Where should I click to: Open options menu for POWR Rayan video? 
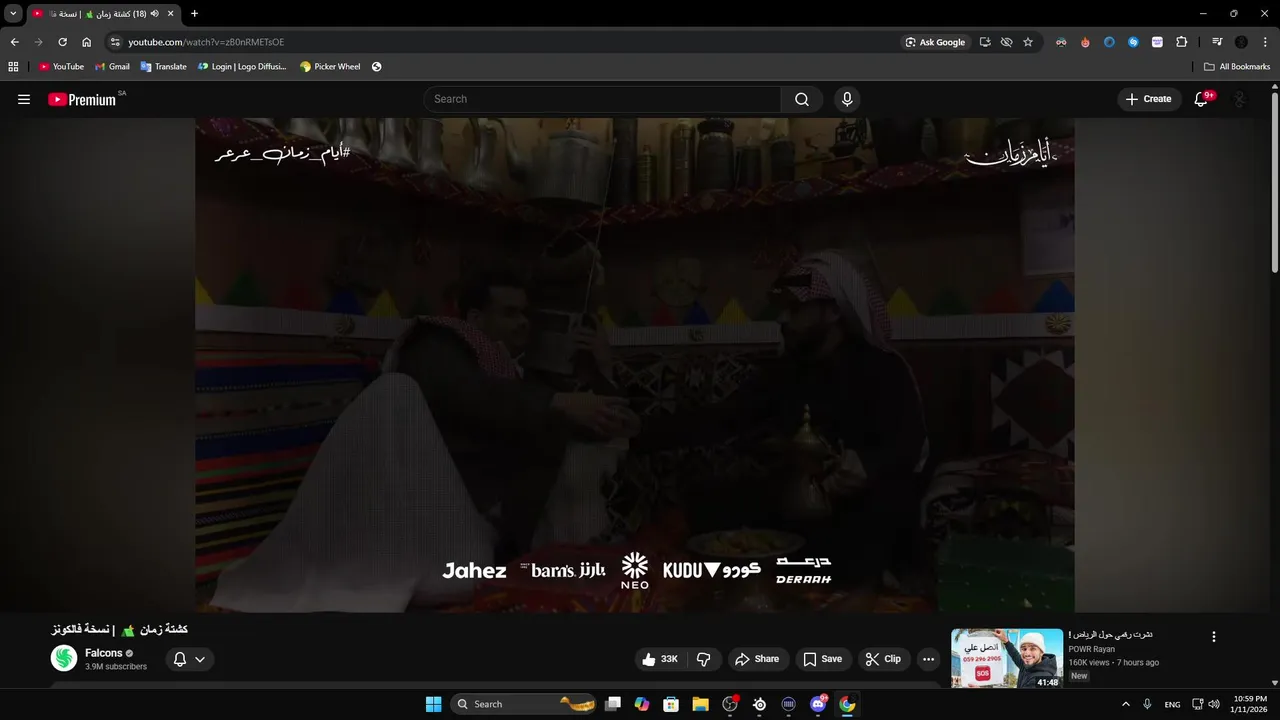pyautogui.click(x=1214, y=637)
